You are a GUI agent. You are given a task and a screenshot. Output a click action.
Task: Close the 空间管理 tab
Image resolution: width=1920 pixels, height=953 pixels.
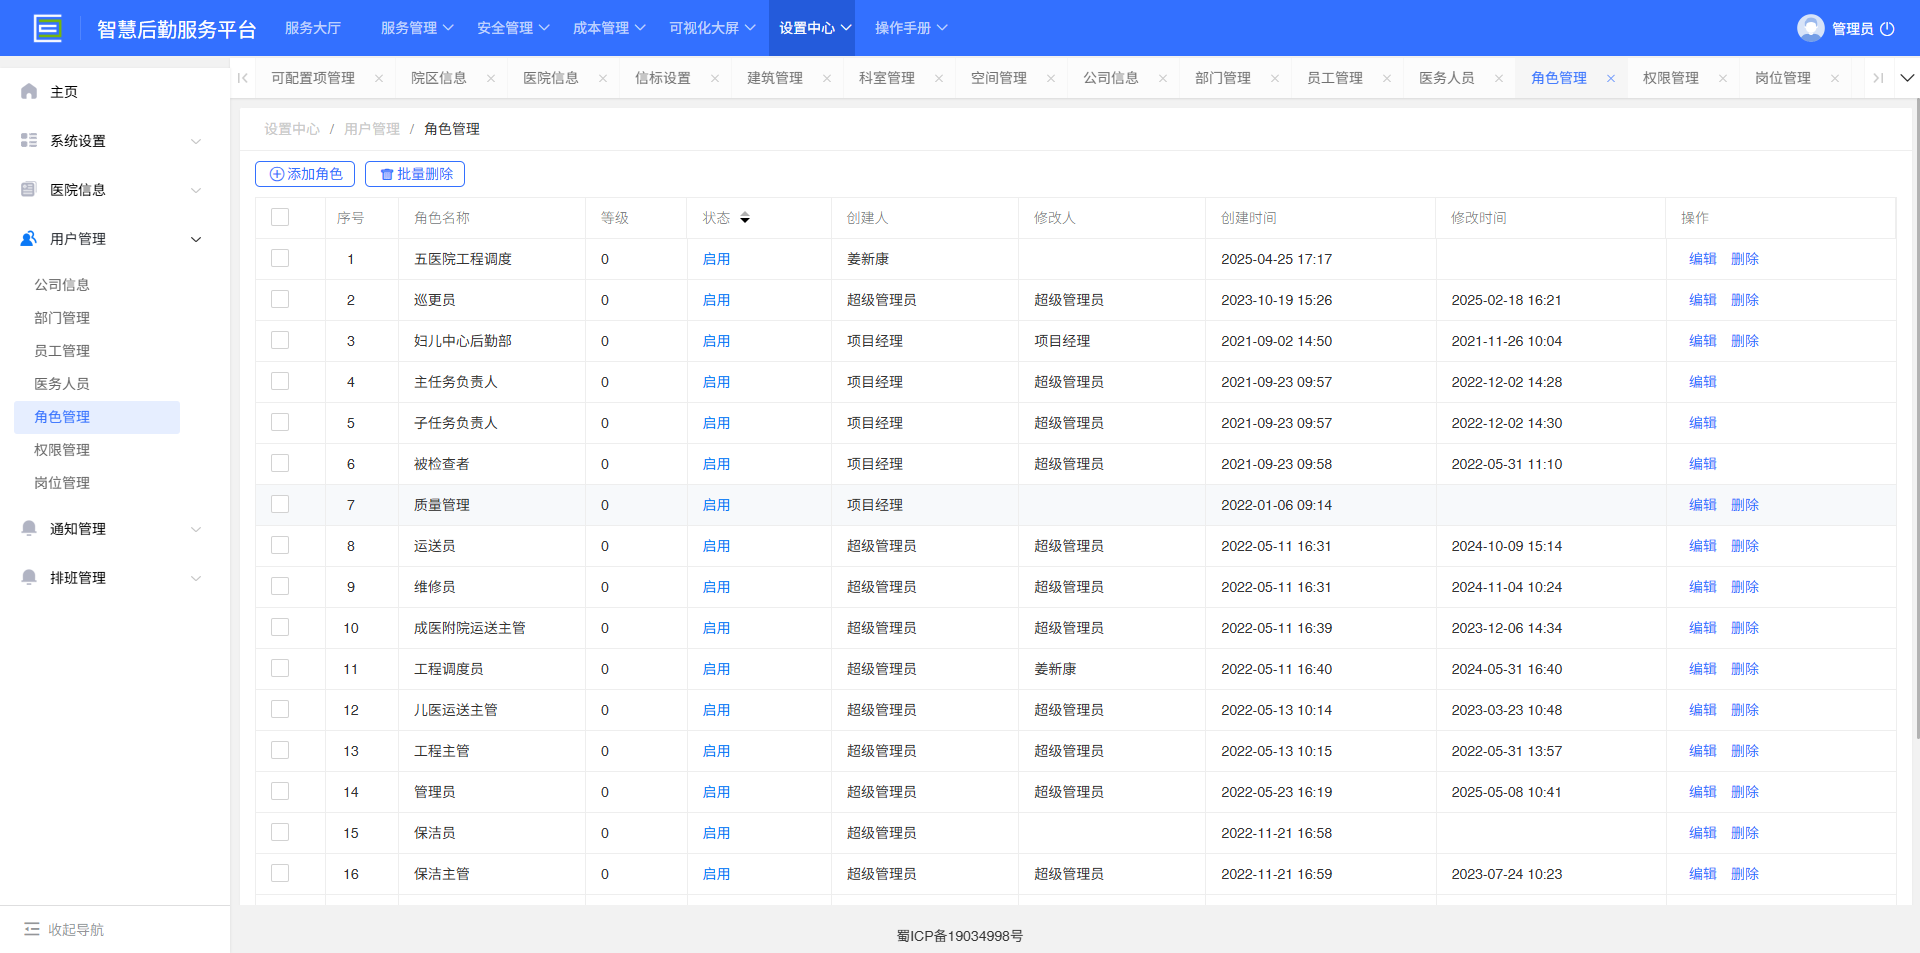(1051, 78)
